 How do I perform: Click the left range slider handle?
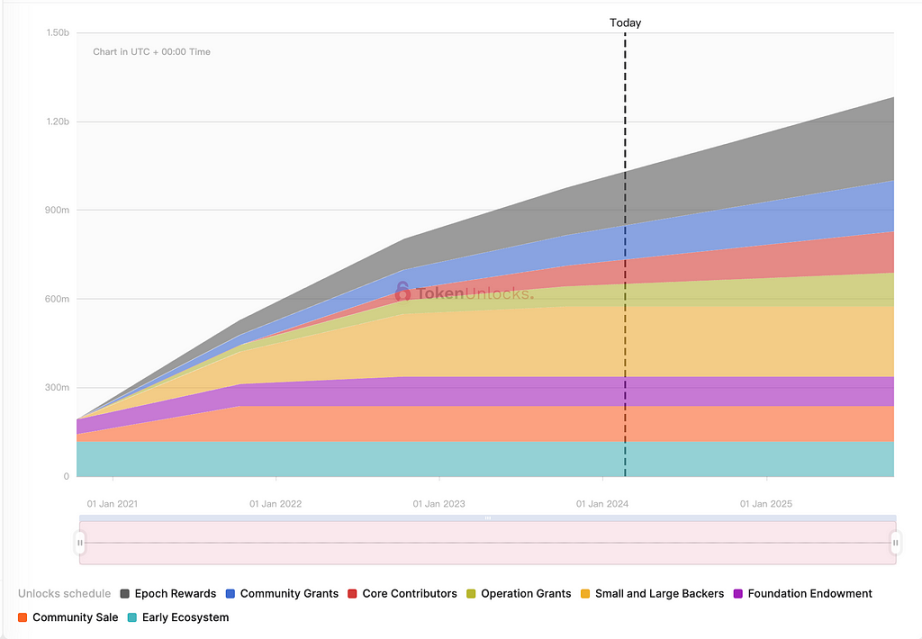click(x=80, y=543)
